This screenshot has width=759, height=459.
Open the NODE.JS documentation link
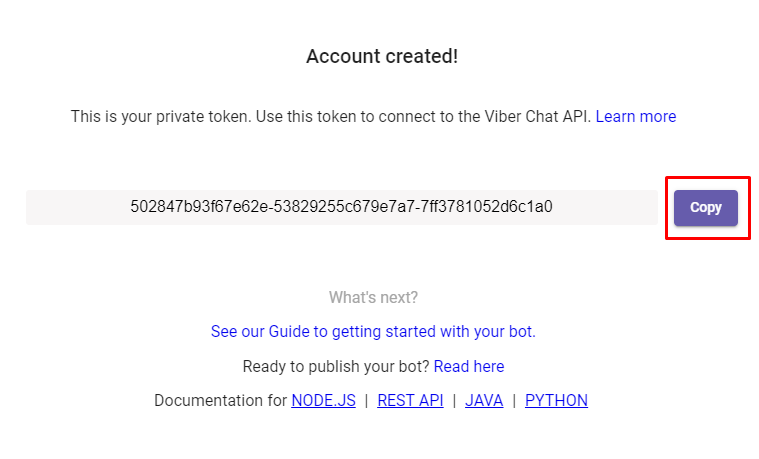click(x=323, y=401)
